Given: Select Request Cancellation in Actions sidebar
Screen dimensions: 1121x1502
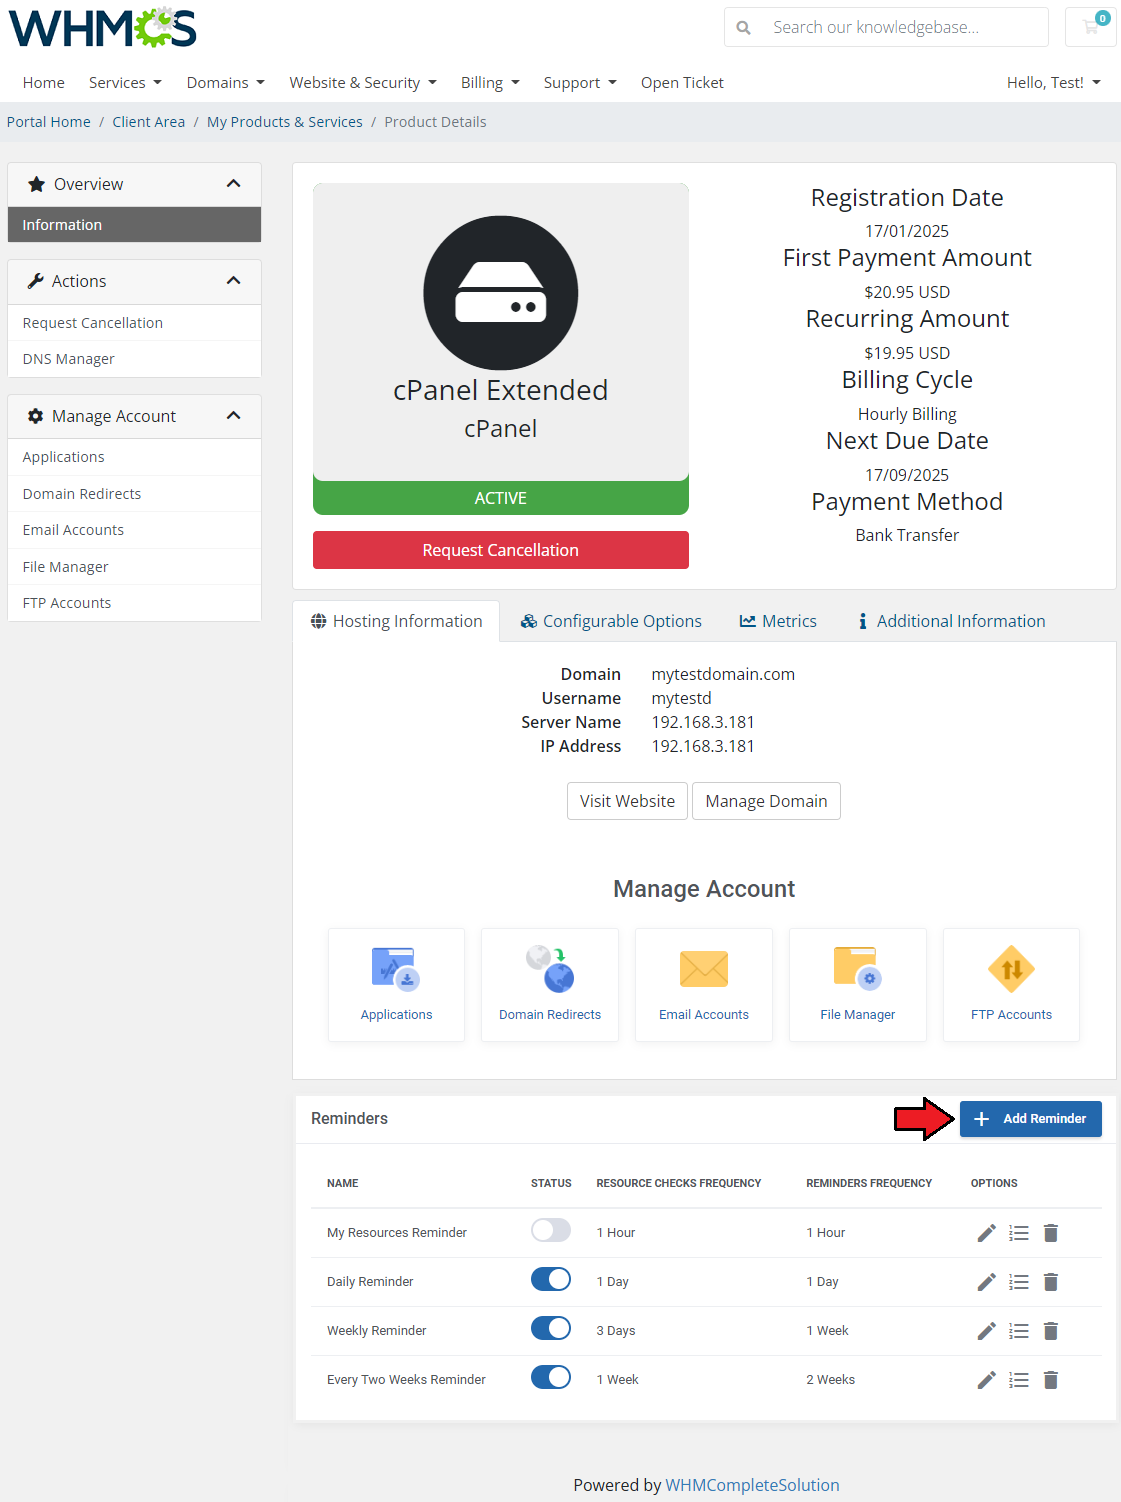Looking at the screenshot, I should point(134,323).
